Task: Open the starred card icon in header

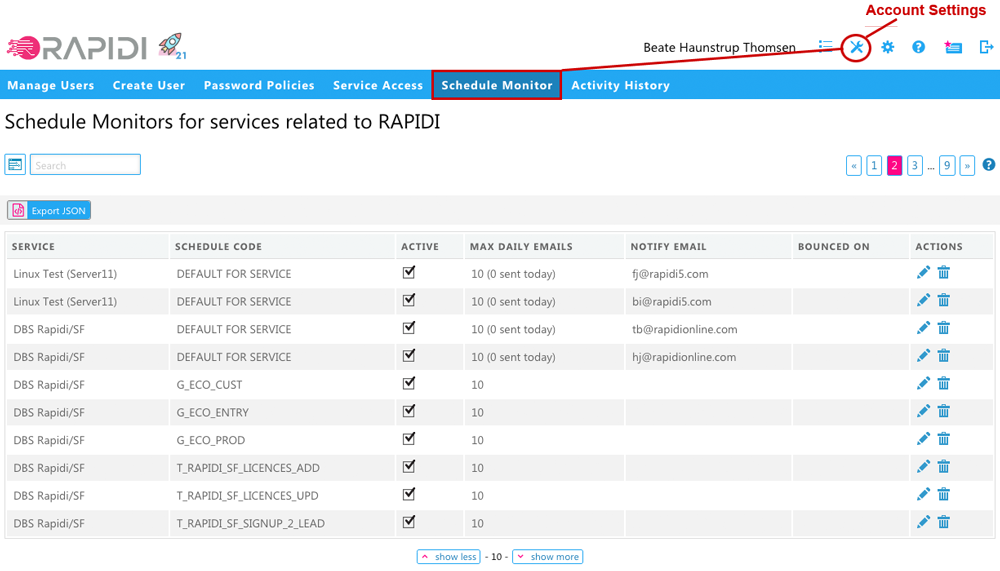Action: [953, 47]
